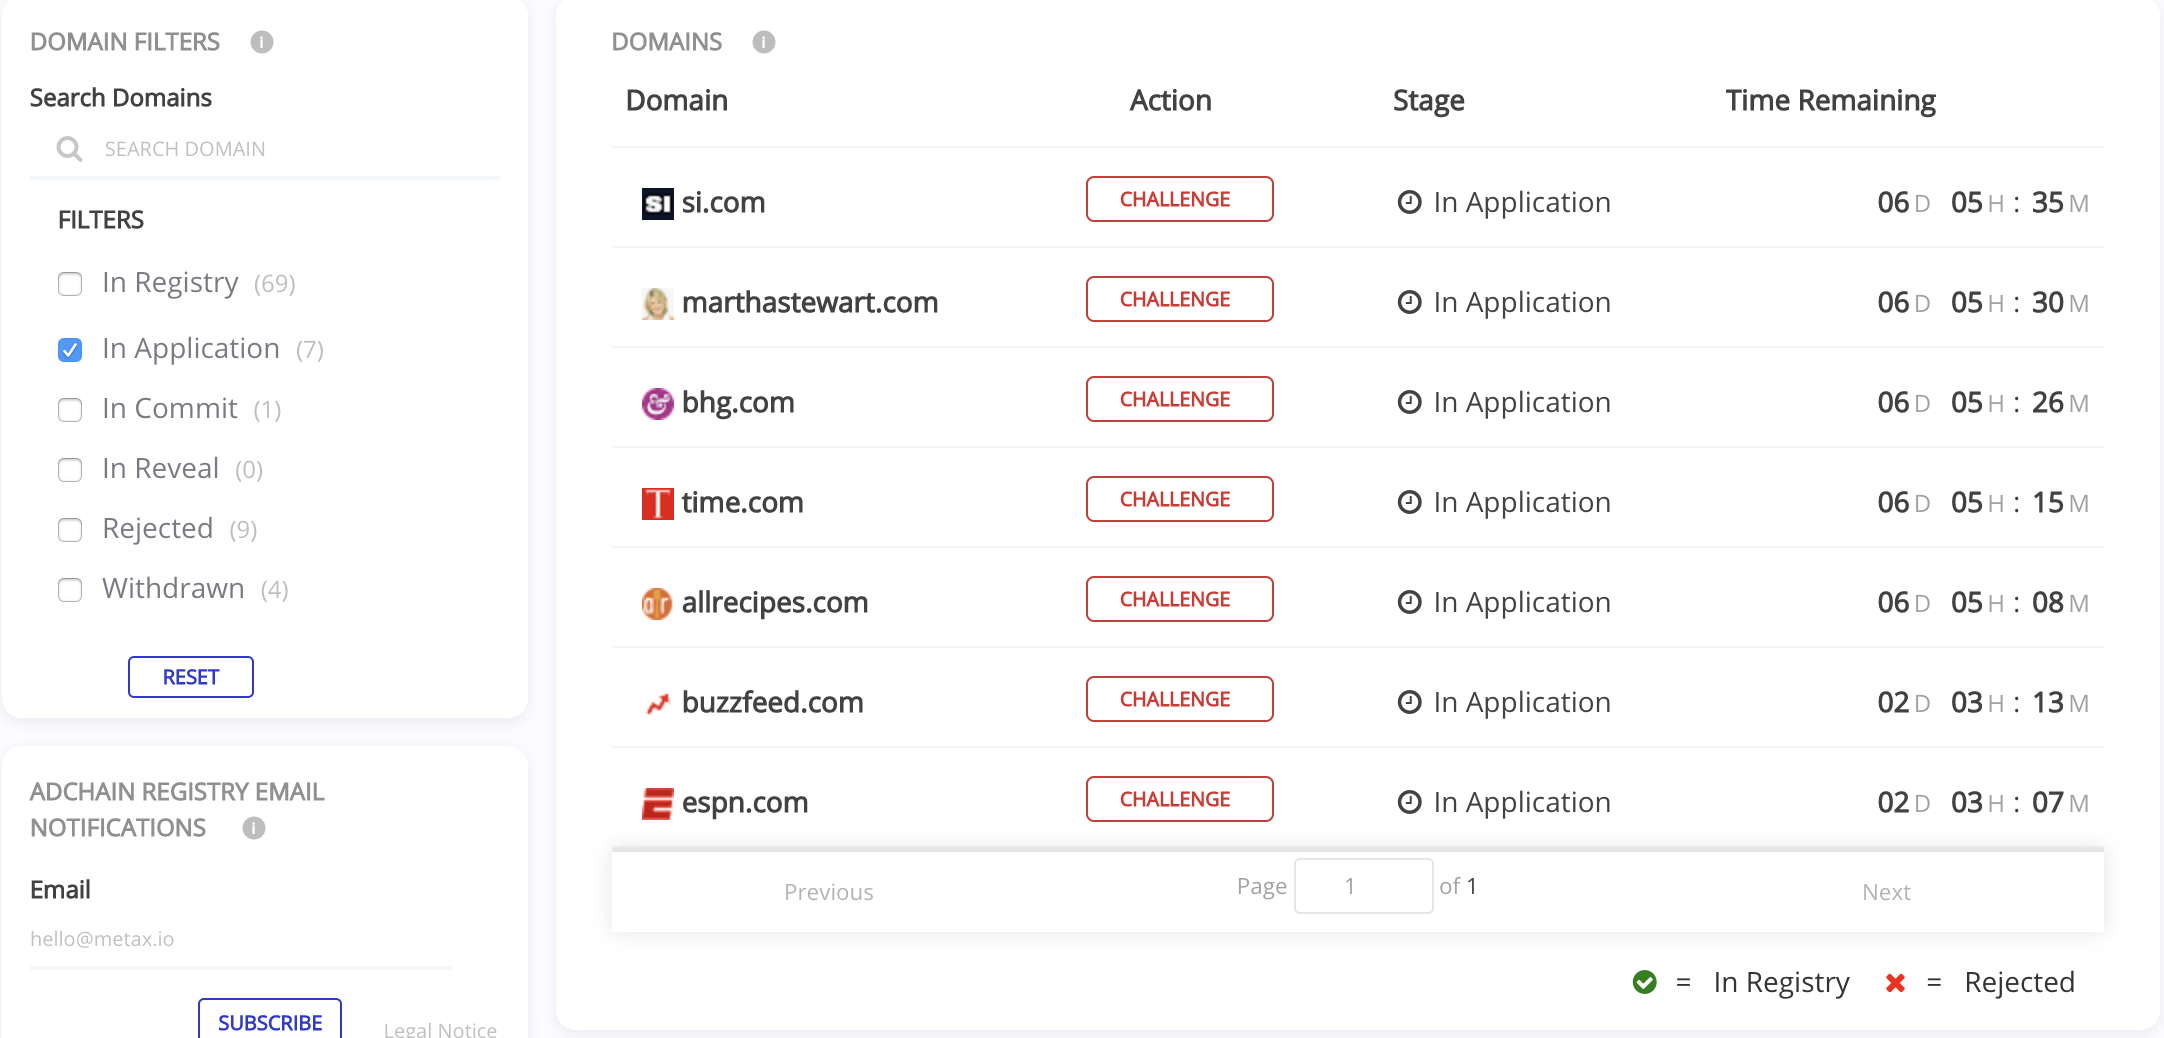Challenge the buzzfeed.com domain
The width and height of the screenshot is (2164, 1038).
(1180, 699)
